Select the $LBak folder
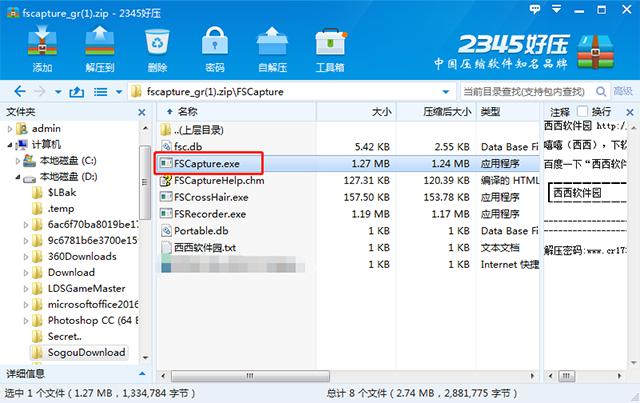 (62, 193)
